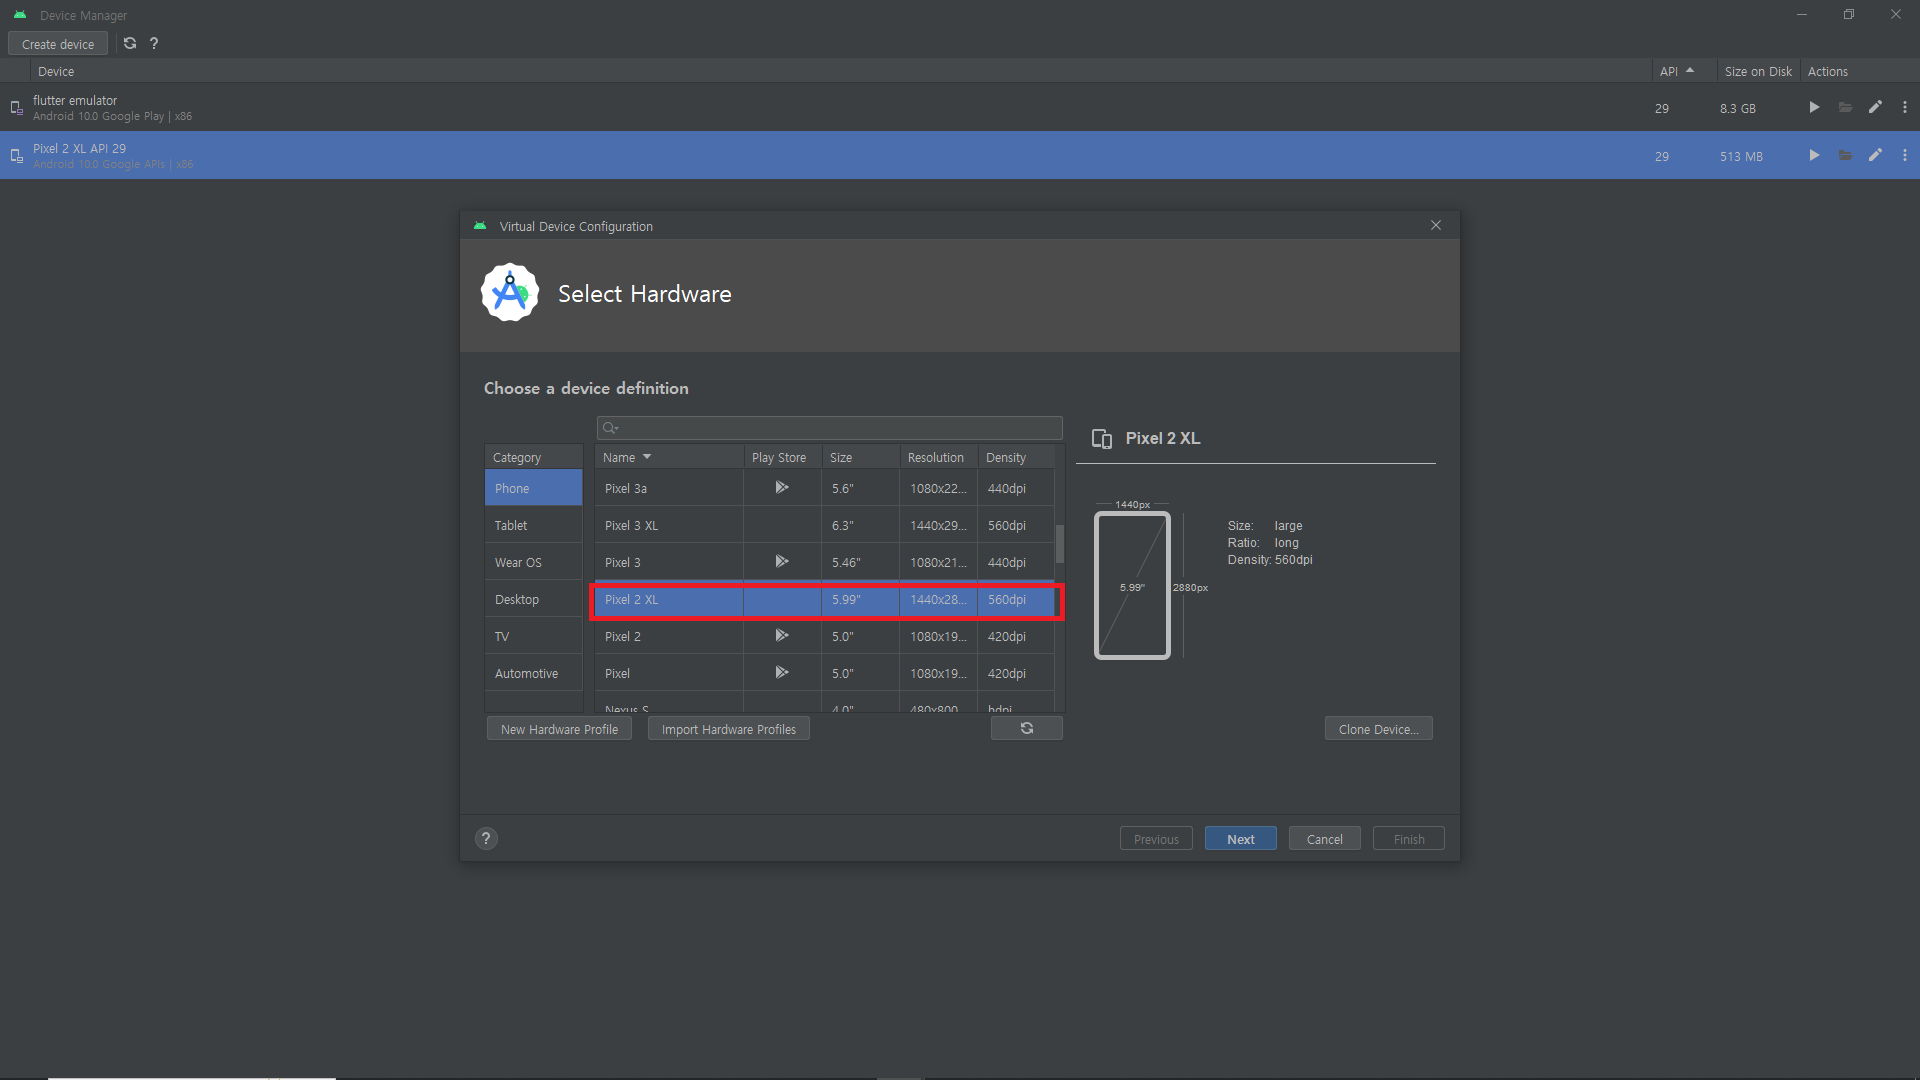Launch the flutter emulator with play icon

point(1814,108)
